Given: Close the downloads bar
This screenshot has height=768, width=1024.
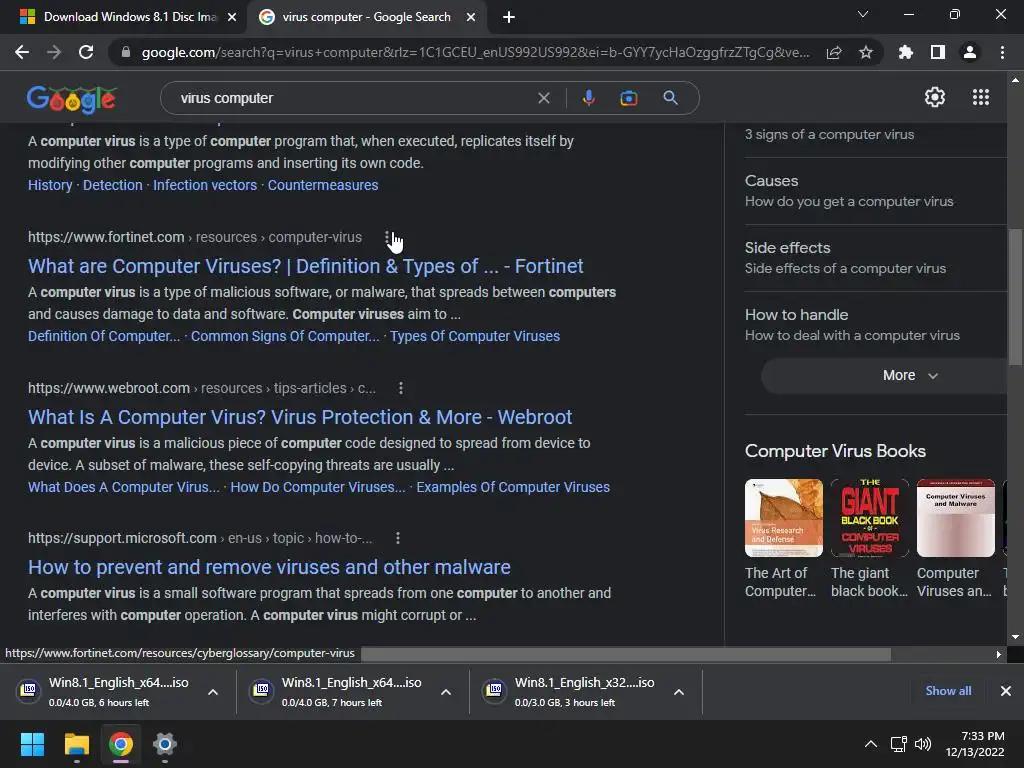Looking at the screenshot, I should tap(1006, 690).
